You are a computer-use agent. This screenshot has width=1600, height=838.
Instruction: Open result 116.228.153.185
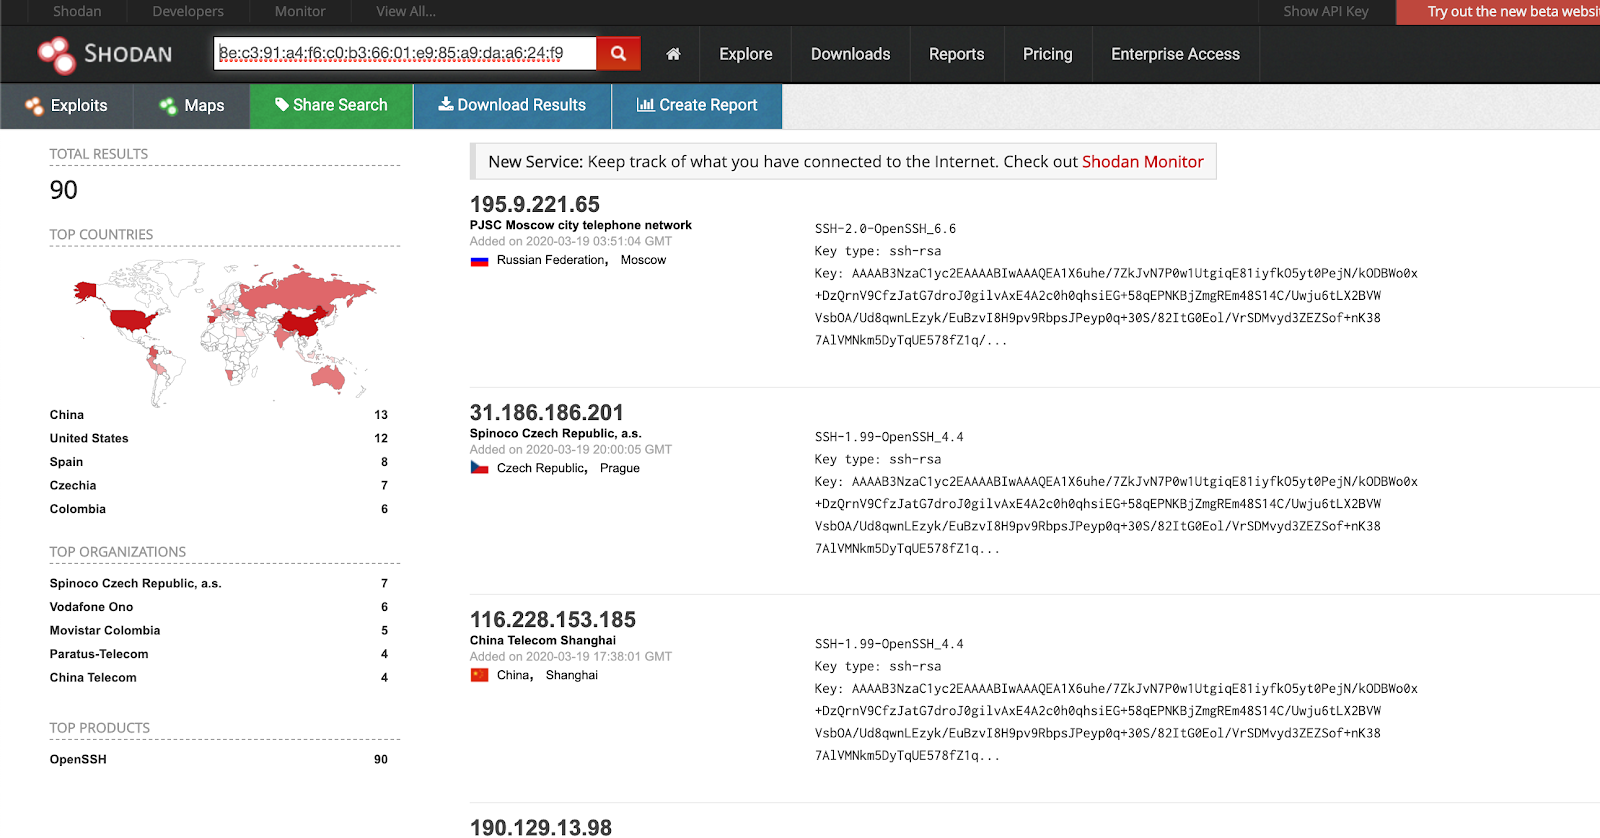553,620
